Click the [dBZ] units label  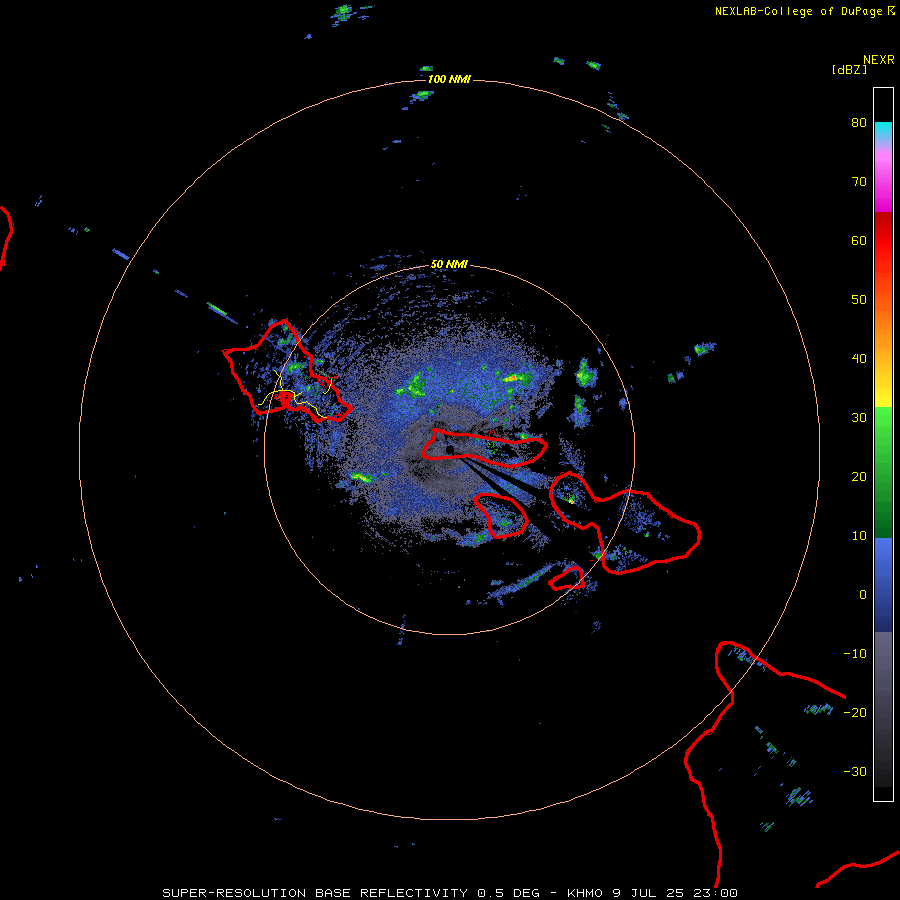pyautogui.click(x=849, y=70)
